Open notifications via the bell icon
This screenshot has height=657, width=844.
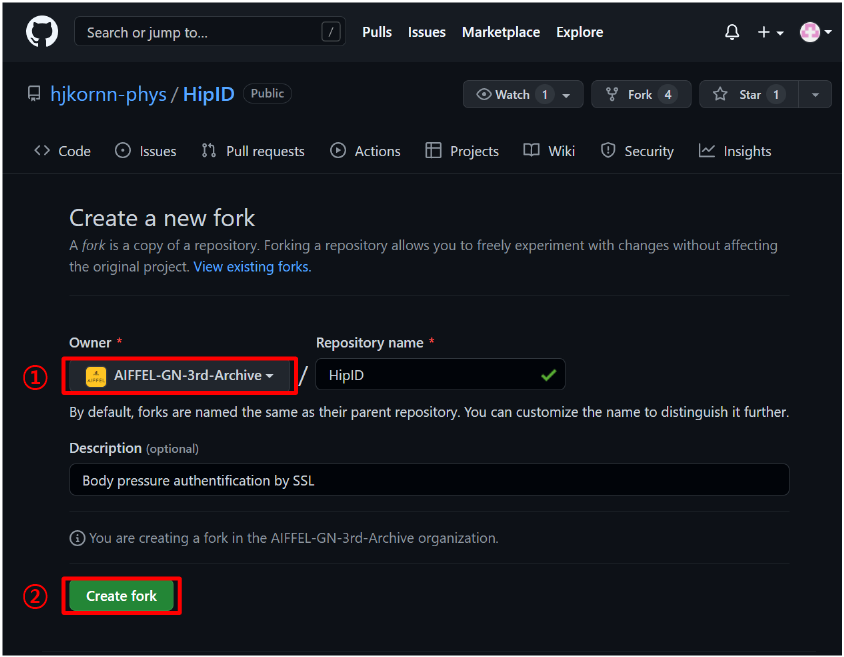(x=732, y=31)
